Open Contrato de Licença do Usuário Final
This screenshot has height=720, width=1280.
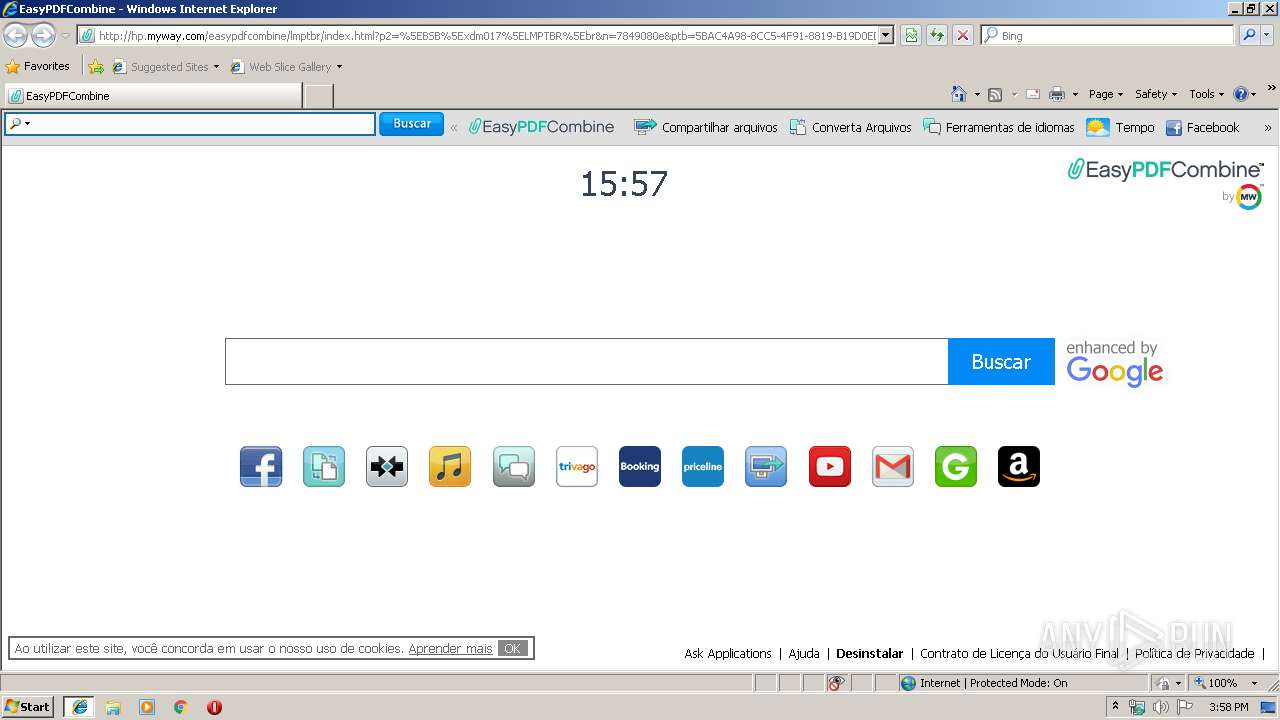pos(1019,654)
